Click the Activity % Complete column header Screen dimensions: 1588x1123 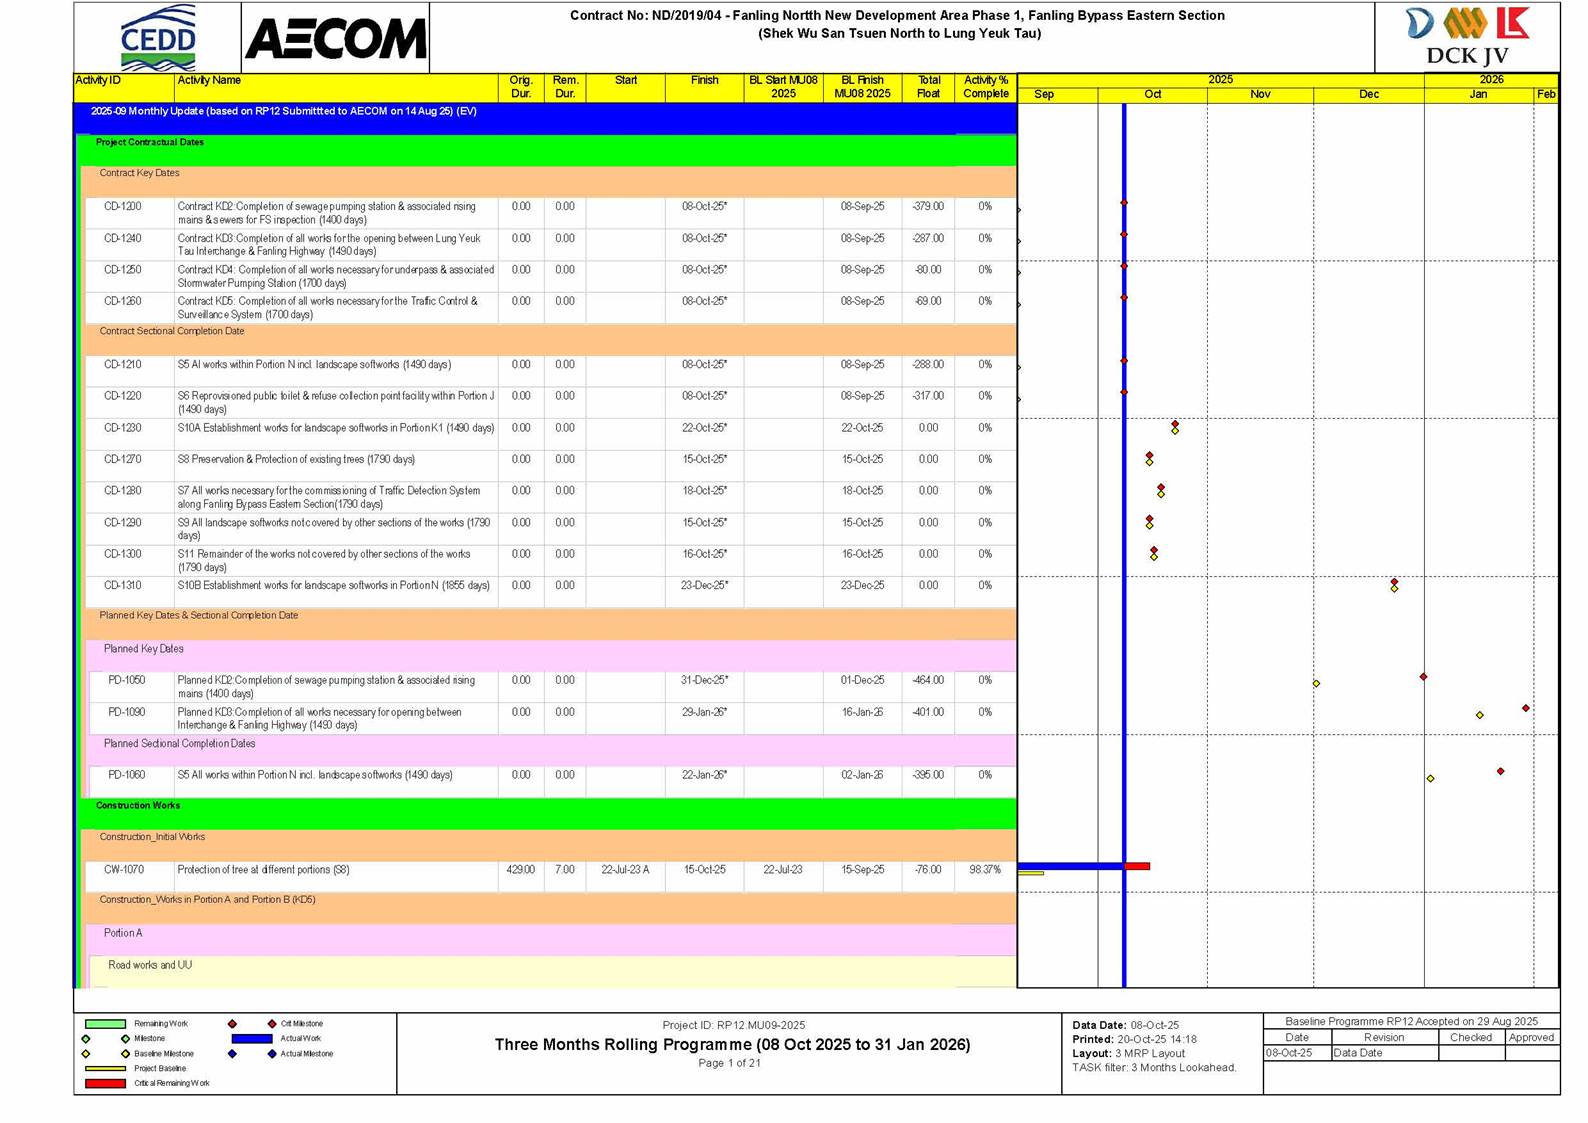coord(985,87)
